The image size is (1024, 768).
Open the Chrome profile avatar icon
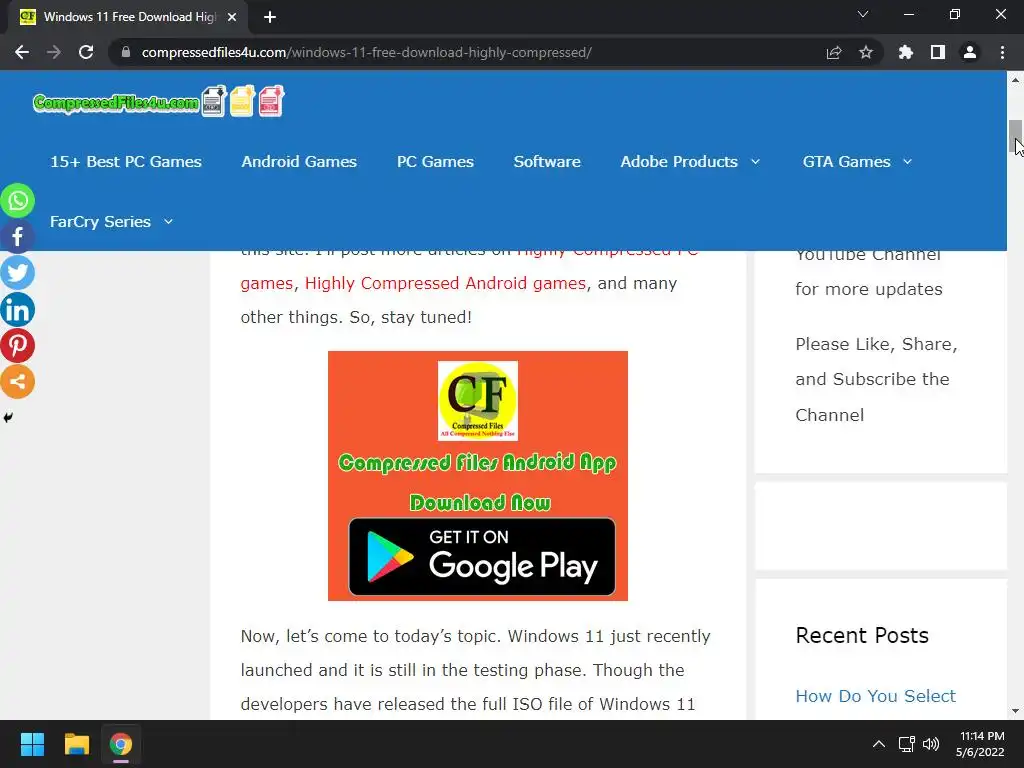click(970, 52)
